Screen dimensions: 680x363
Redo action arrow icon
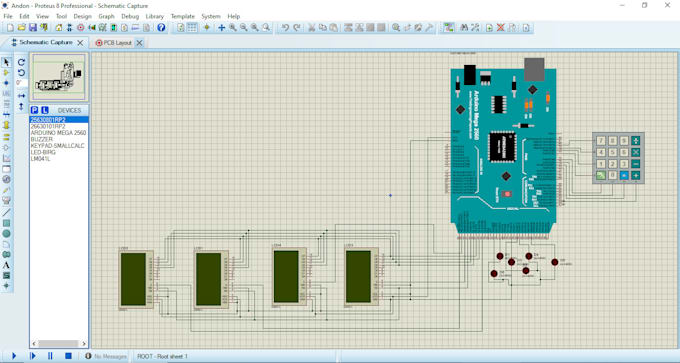297,28
